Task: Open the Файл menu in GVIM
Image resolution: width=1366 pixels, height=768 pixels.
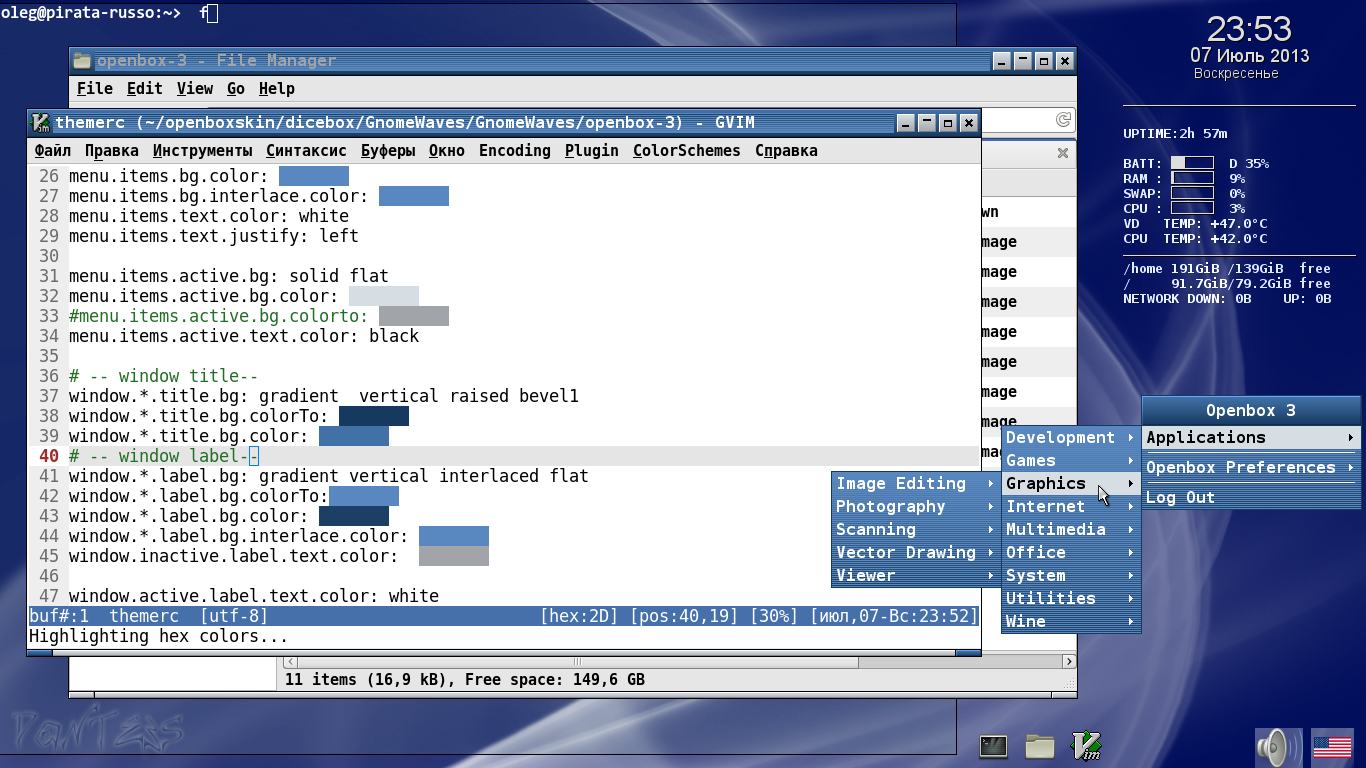Action: click(x=52, y=151)
